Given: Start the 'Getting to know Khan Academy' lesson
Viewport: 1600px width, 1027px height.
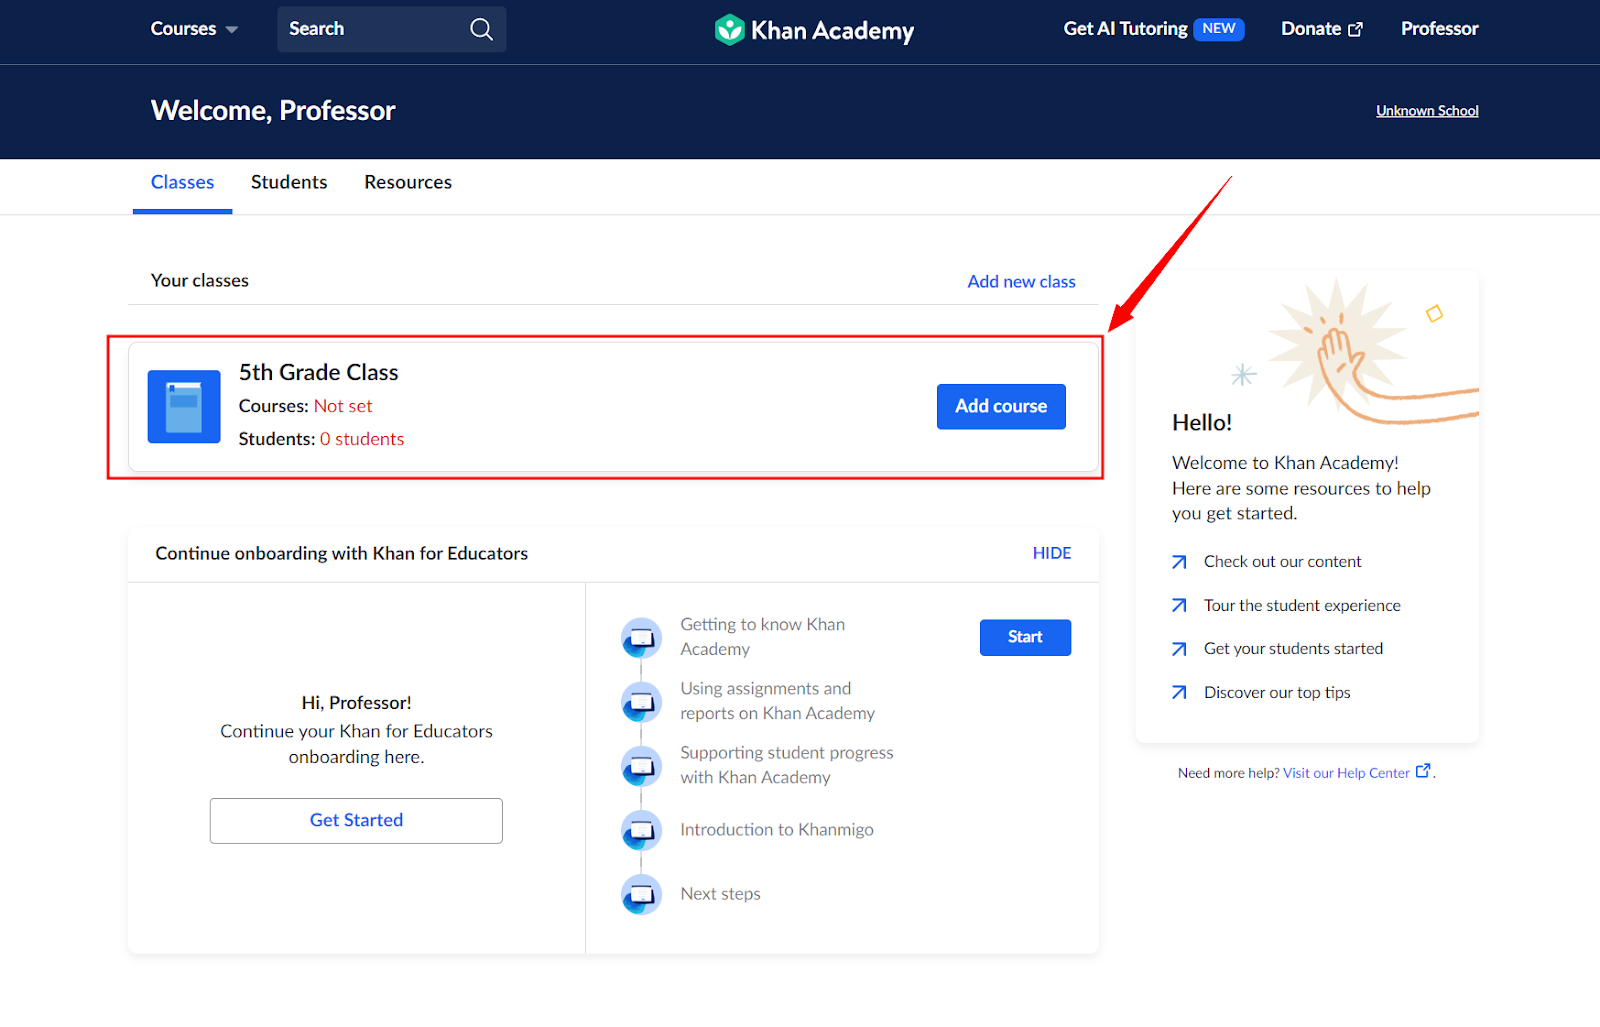Looking at the screenshot, I should point(1025,637).
